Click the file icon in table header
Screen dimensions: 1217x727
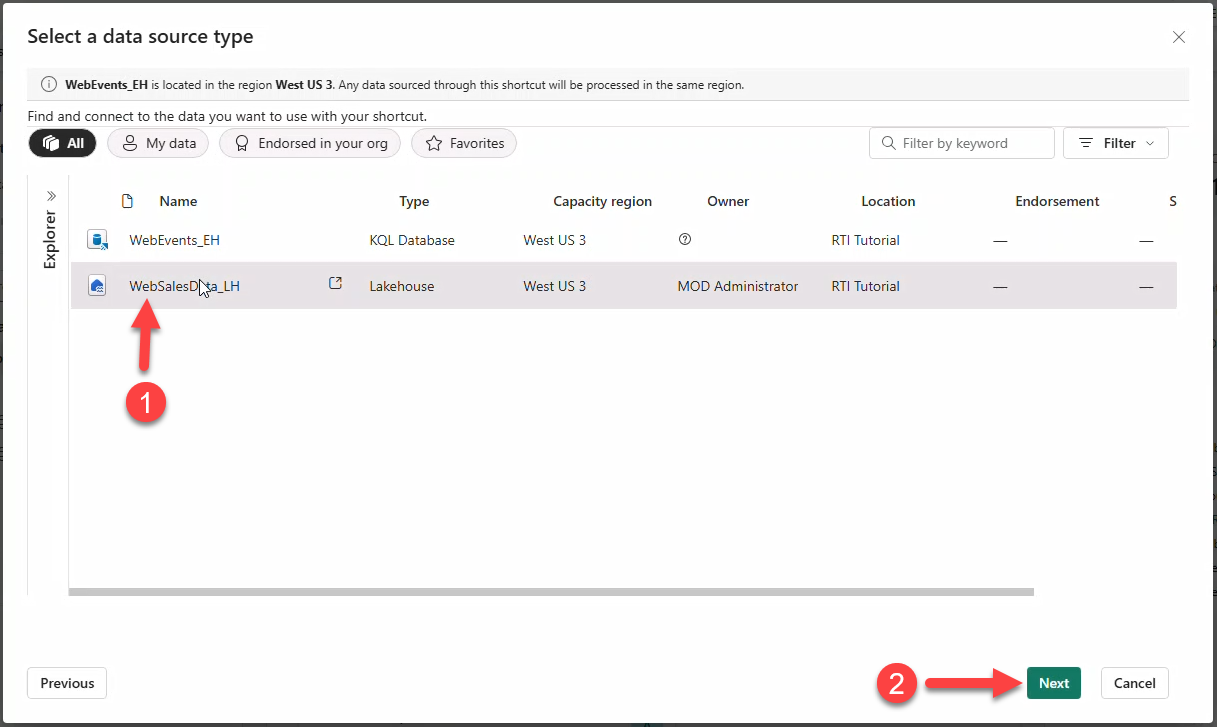tap(127, 201)
